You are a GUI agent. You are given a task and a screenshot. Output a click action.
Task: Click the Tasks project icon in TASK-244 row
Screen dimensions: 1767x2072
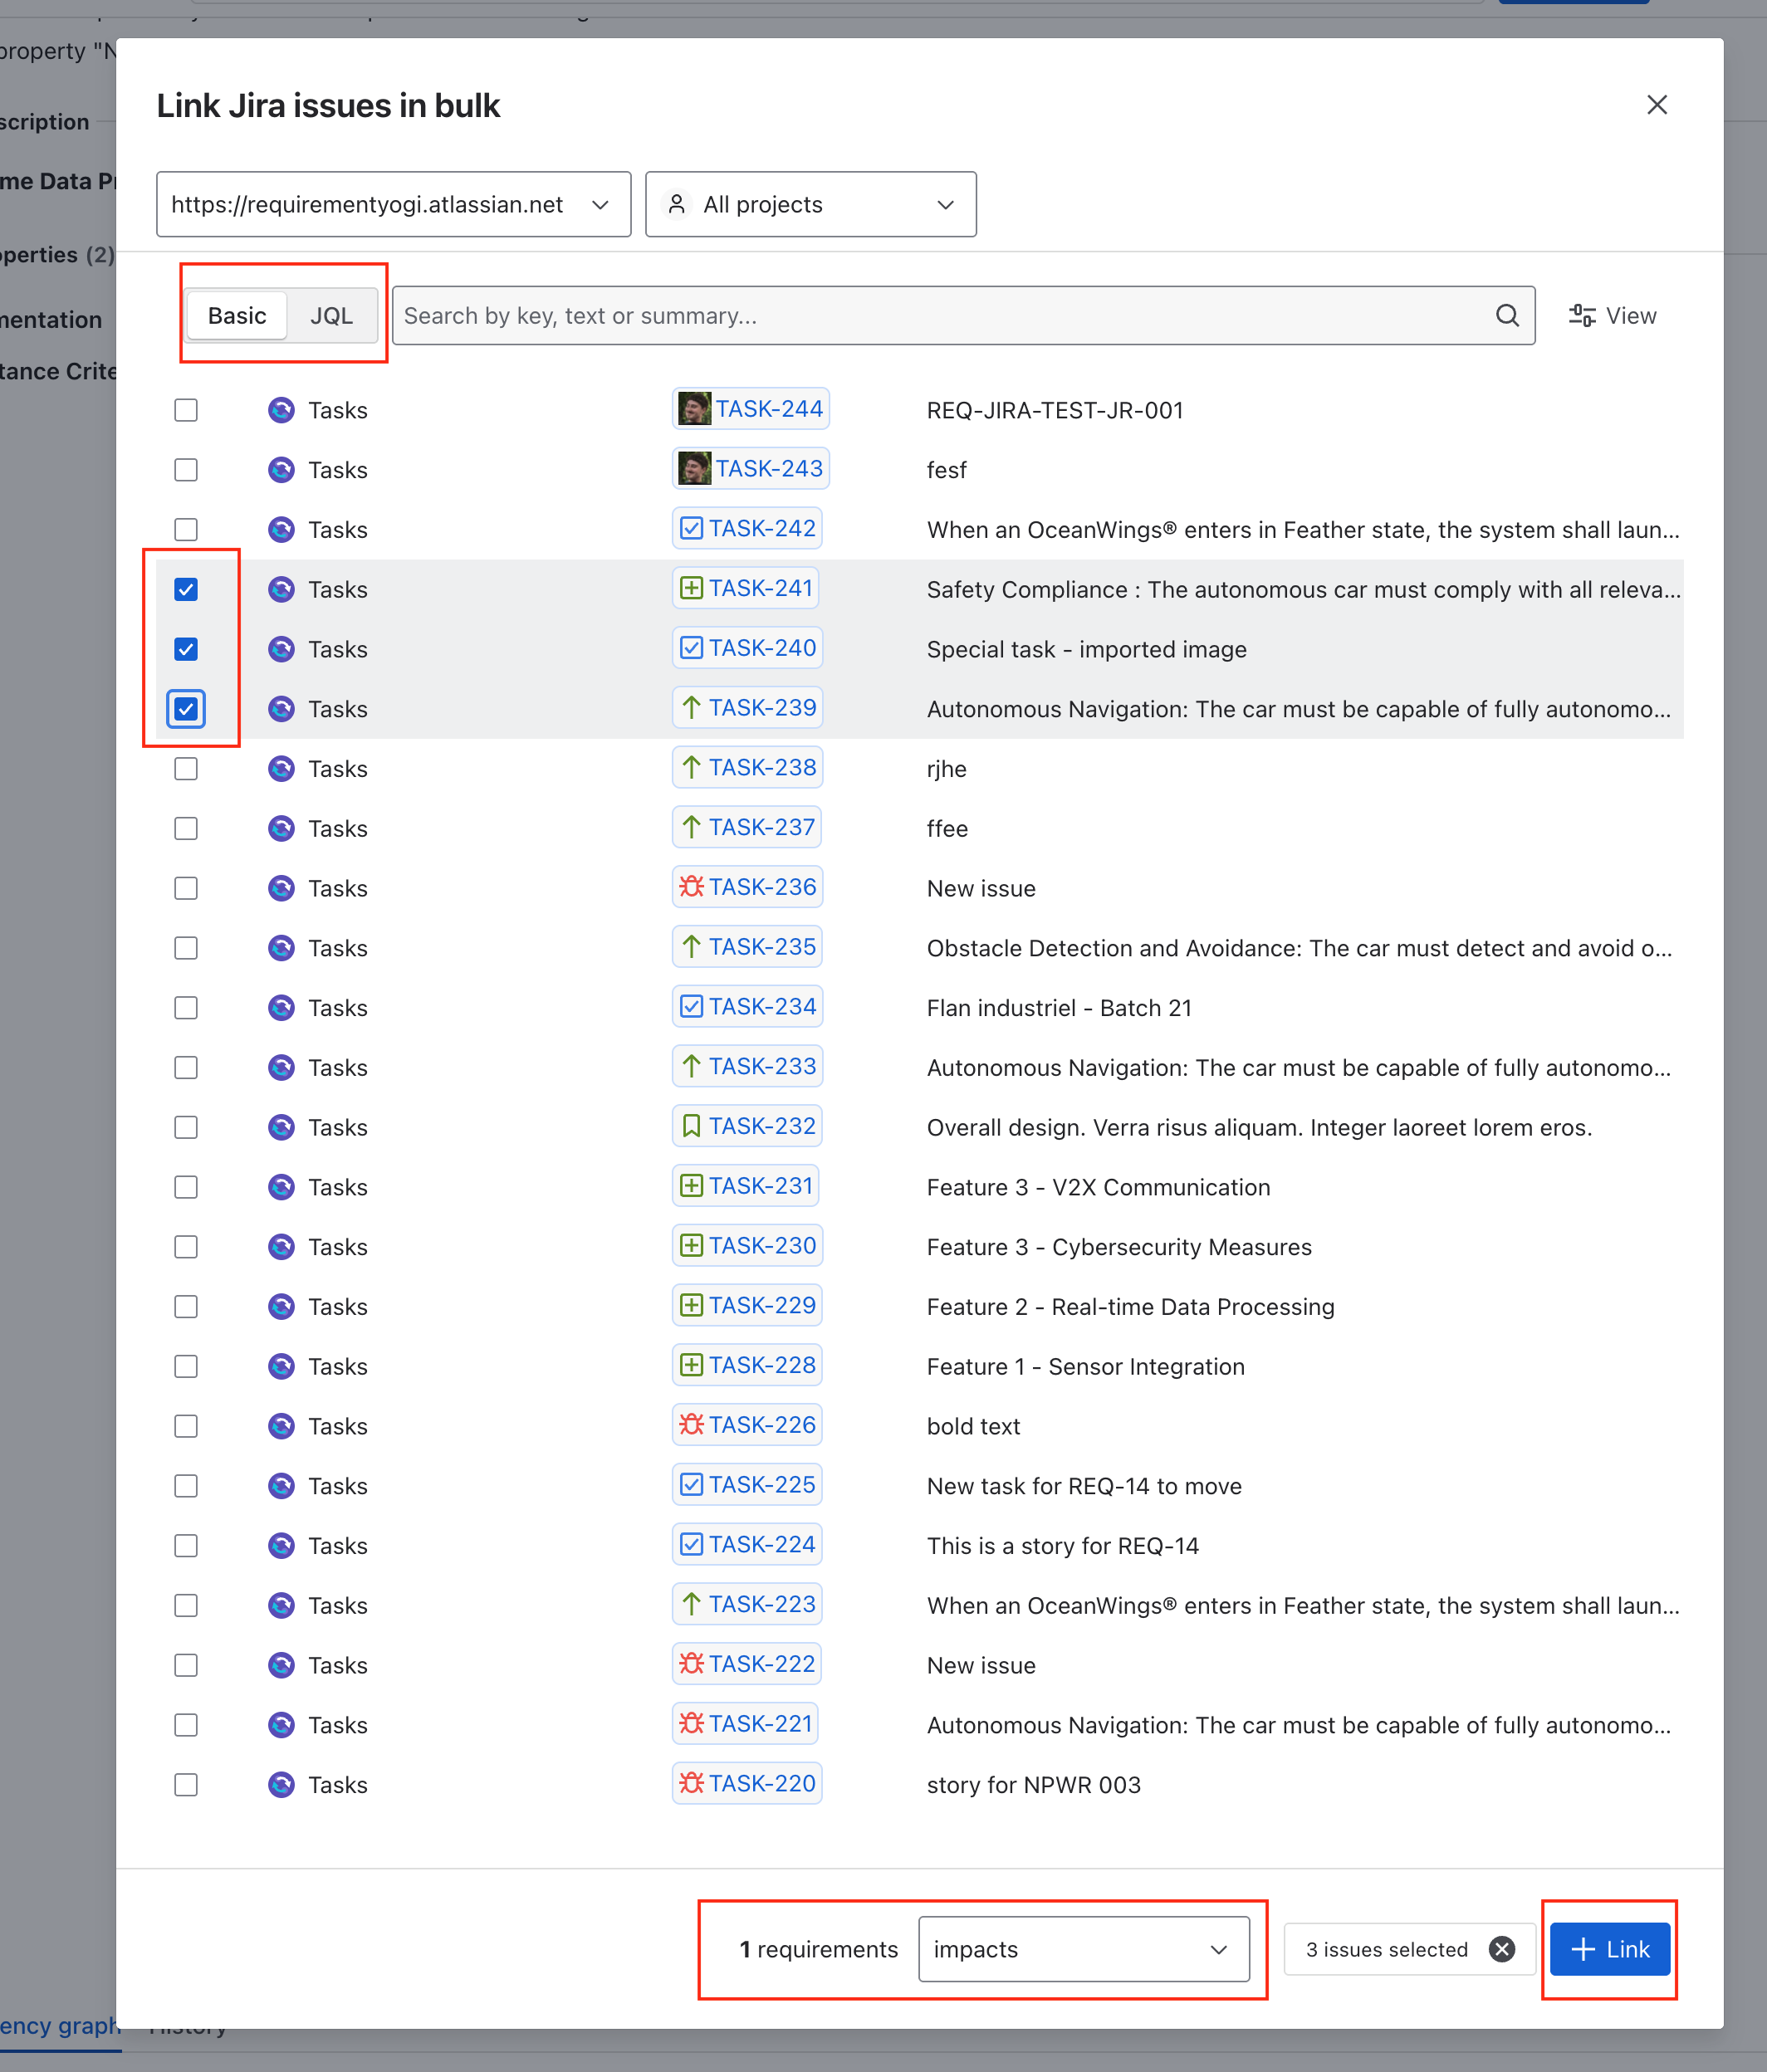281,410
